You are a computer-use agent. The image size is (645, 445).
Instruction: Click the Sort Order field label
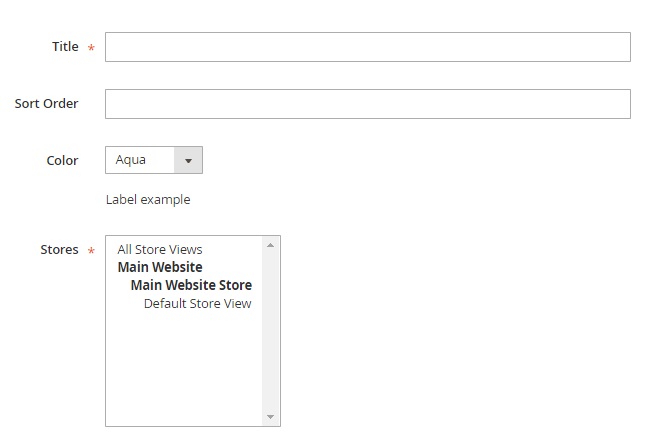tap(46, 104)
